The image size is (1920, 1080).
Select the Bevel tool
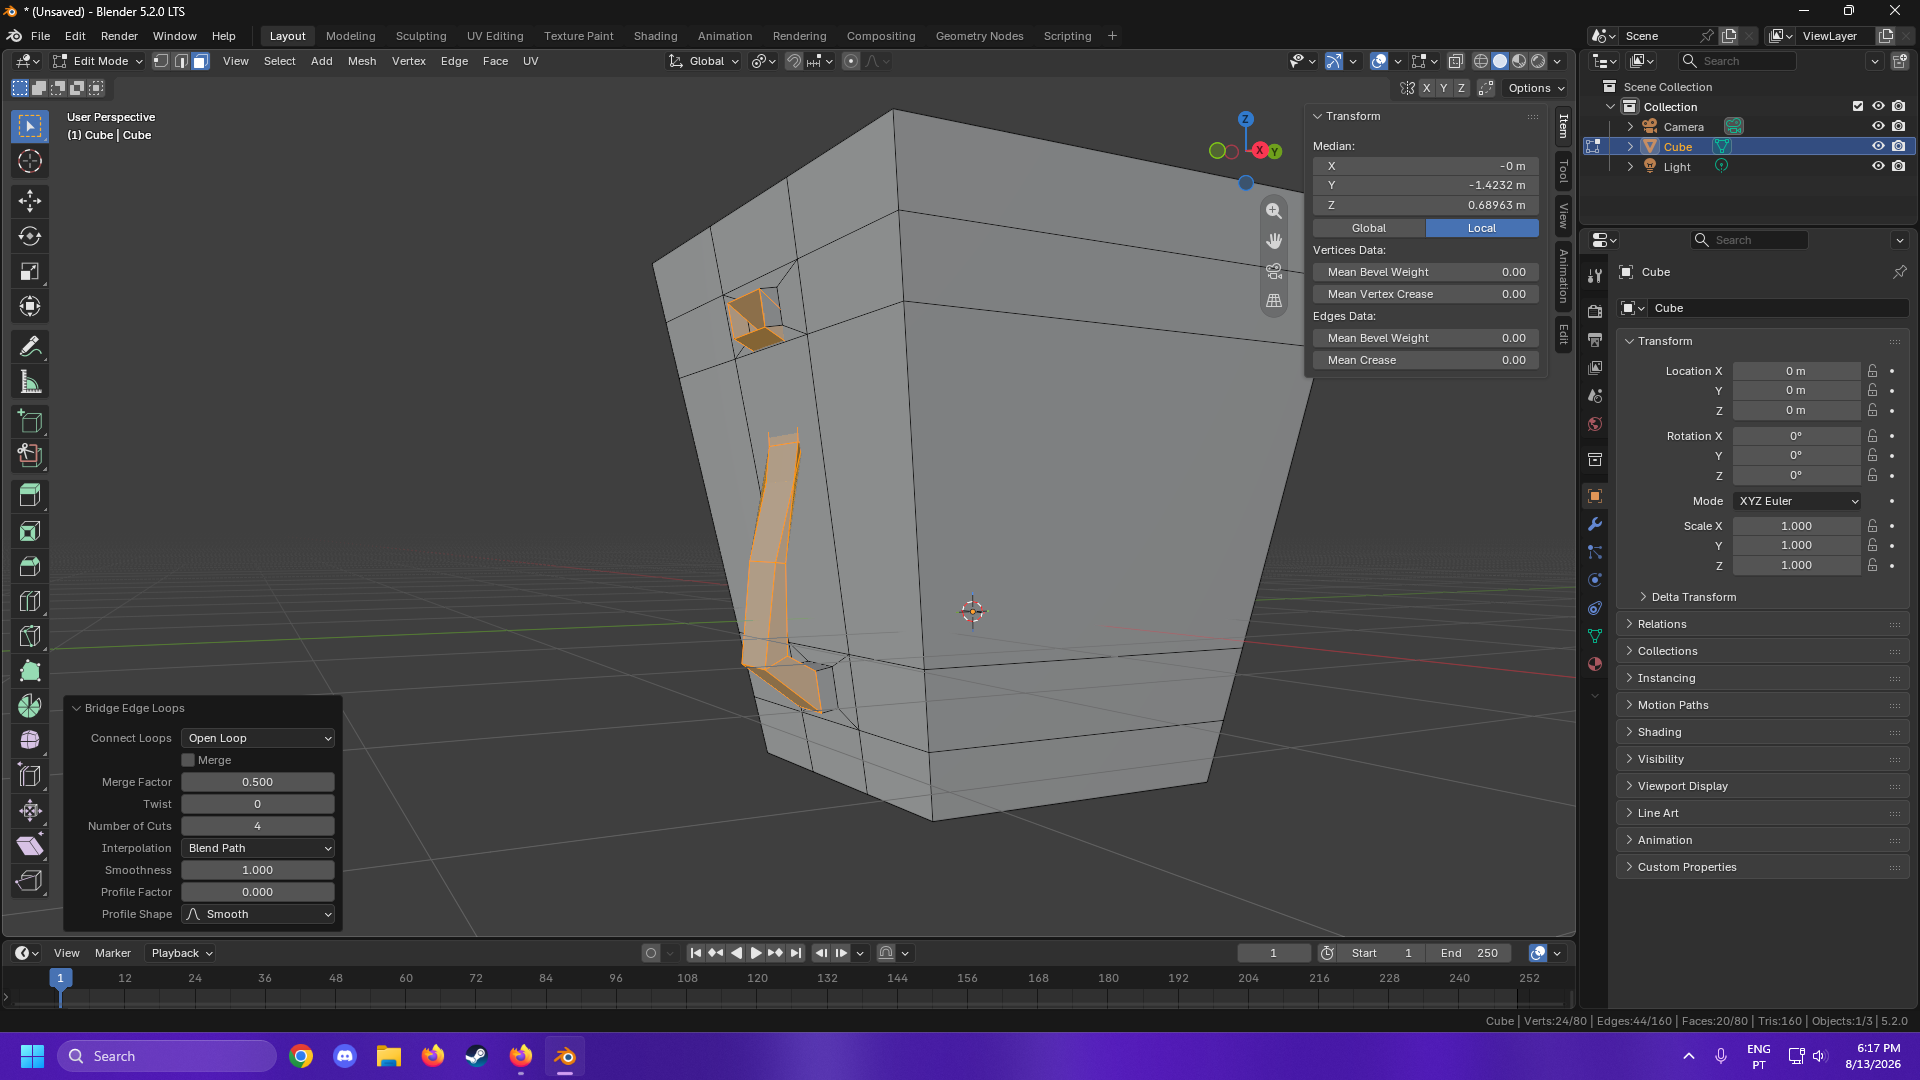(x=30, y=566)
